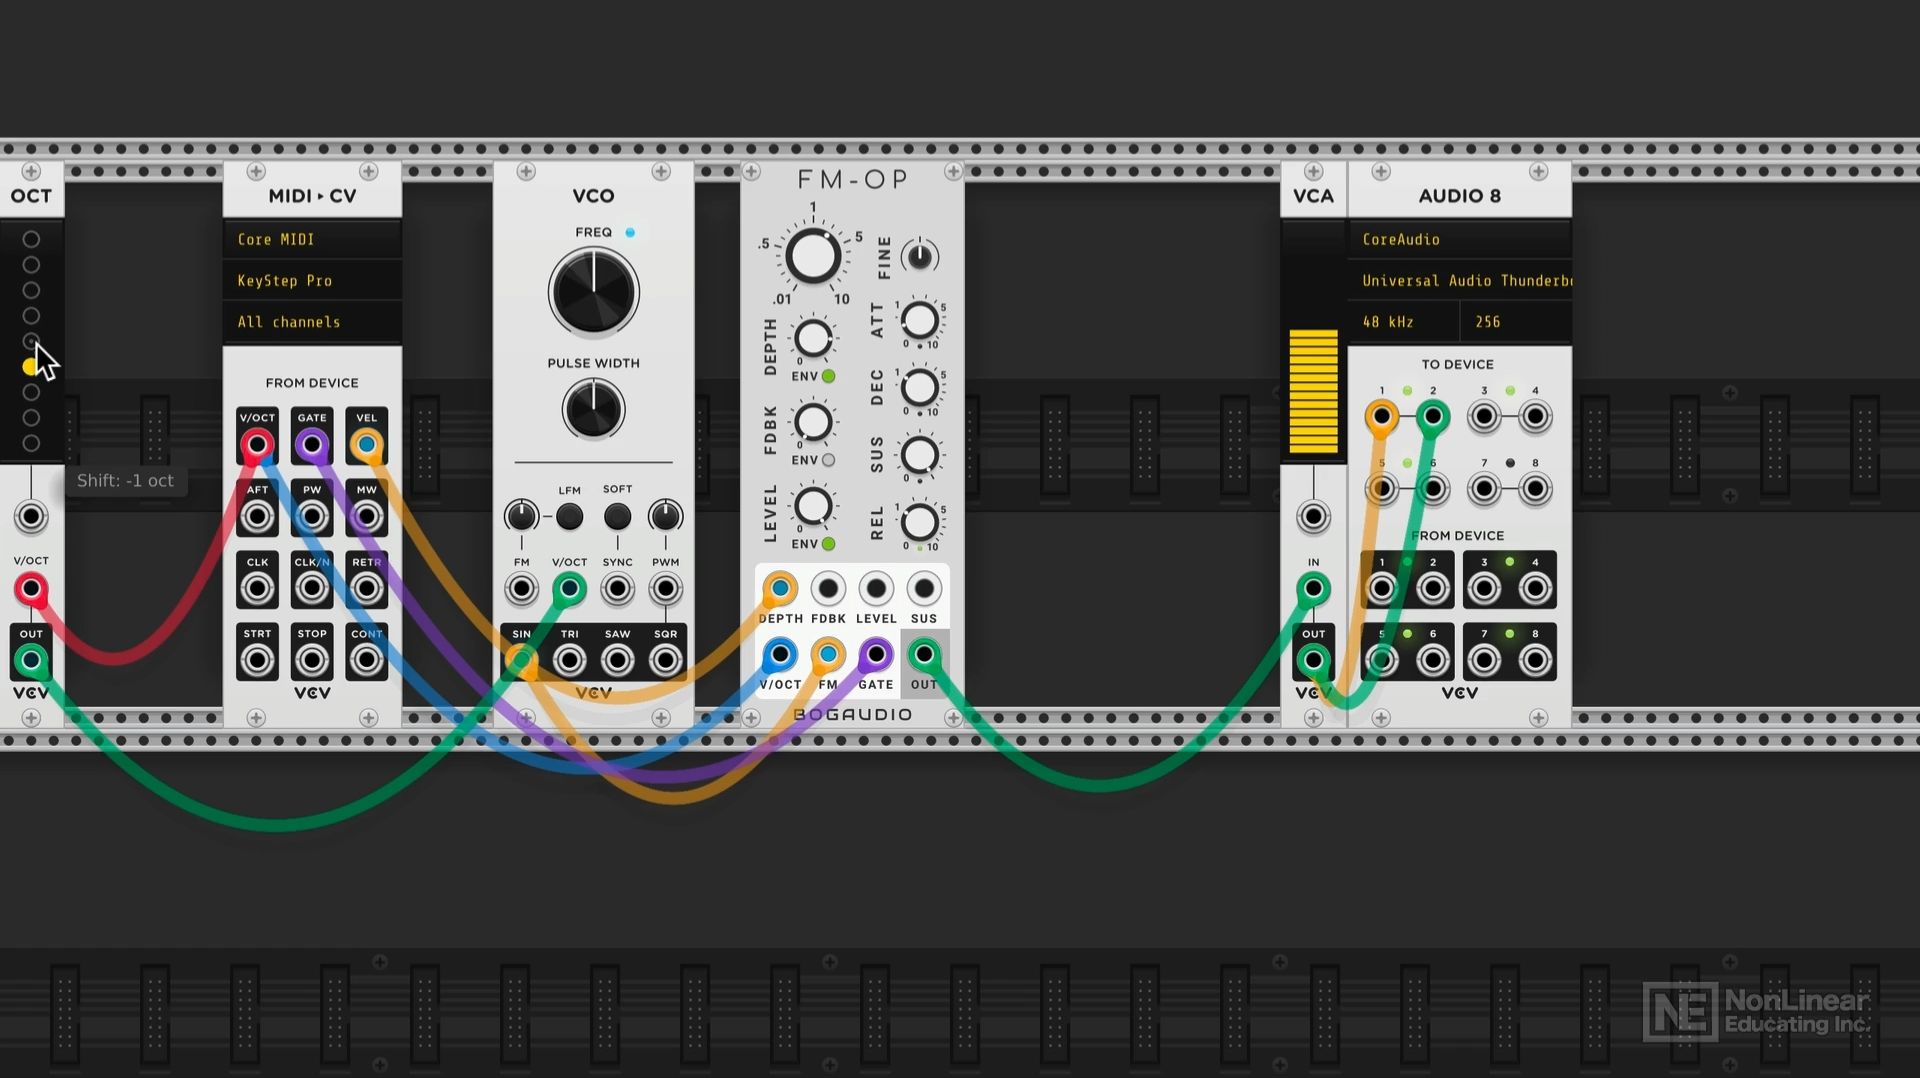This screenshot has width=1920, height=1078.
Task: Toggle the DEPTH ENV switch on FM-OP
Action: pyautogui.click(x=828, y=376)
